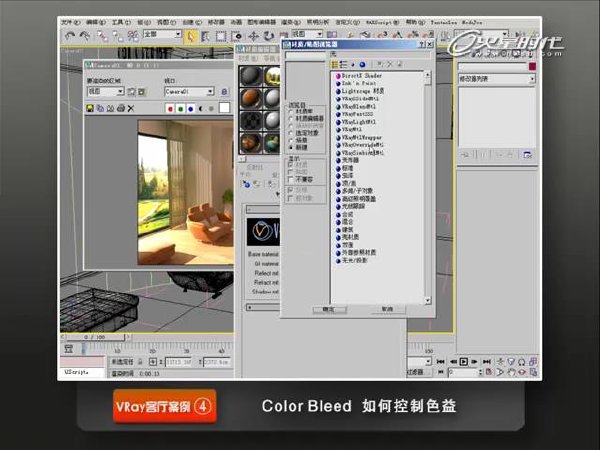Switch material browser to large icons view
The image size is (600, 450).
pyautogui.click(x=362, y=64)
